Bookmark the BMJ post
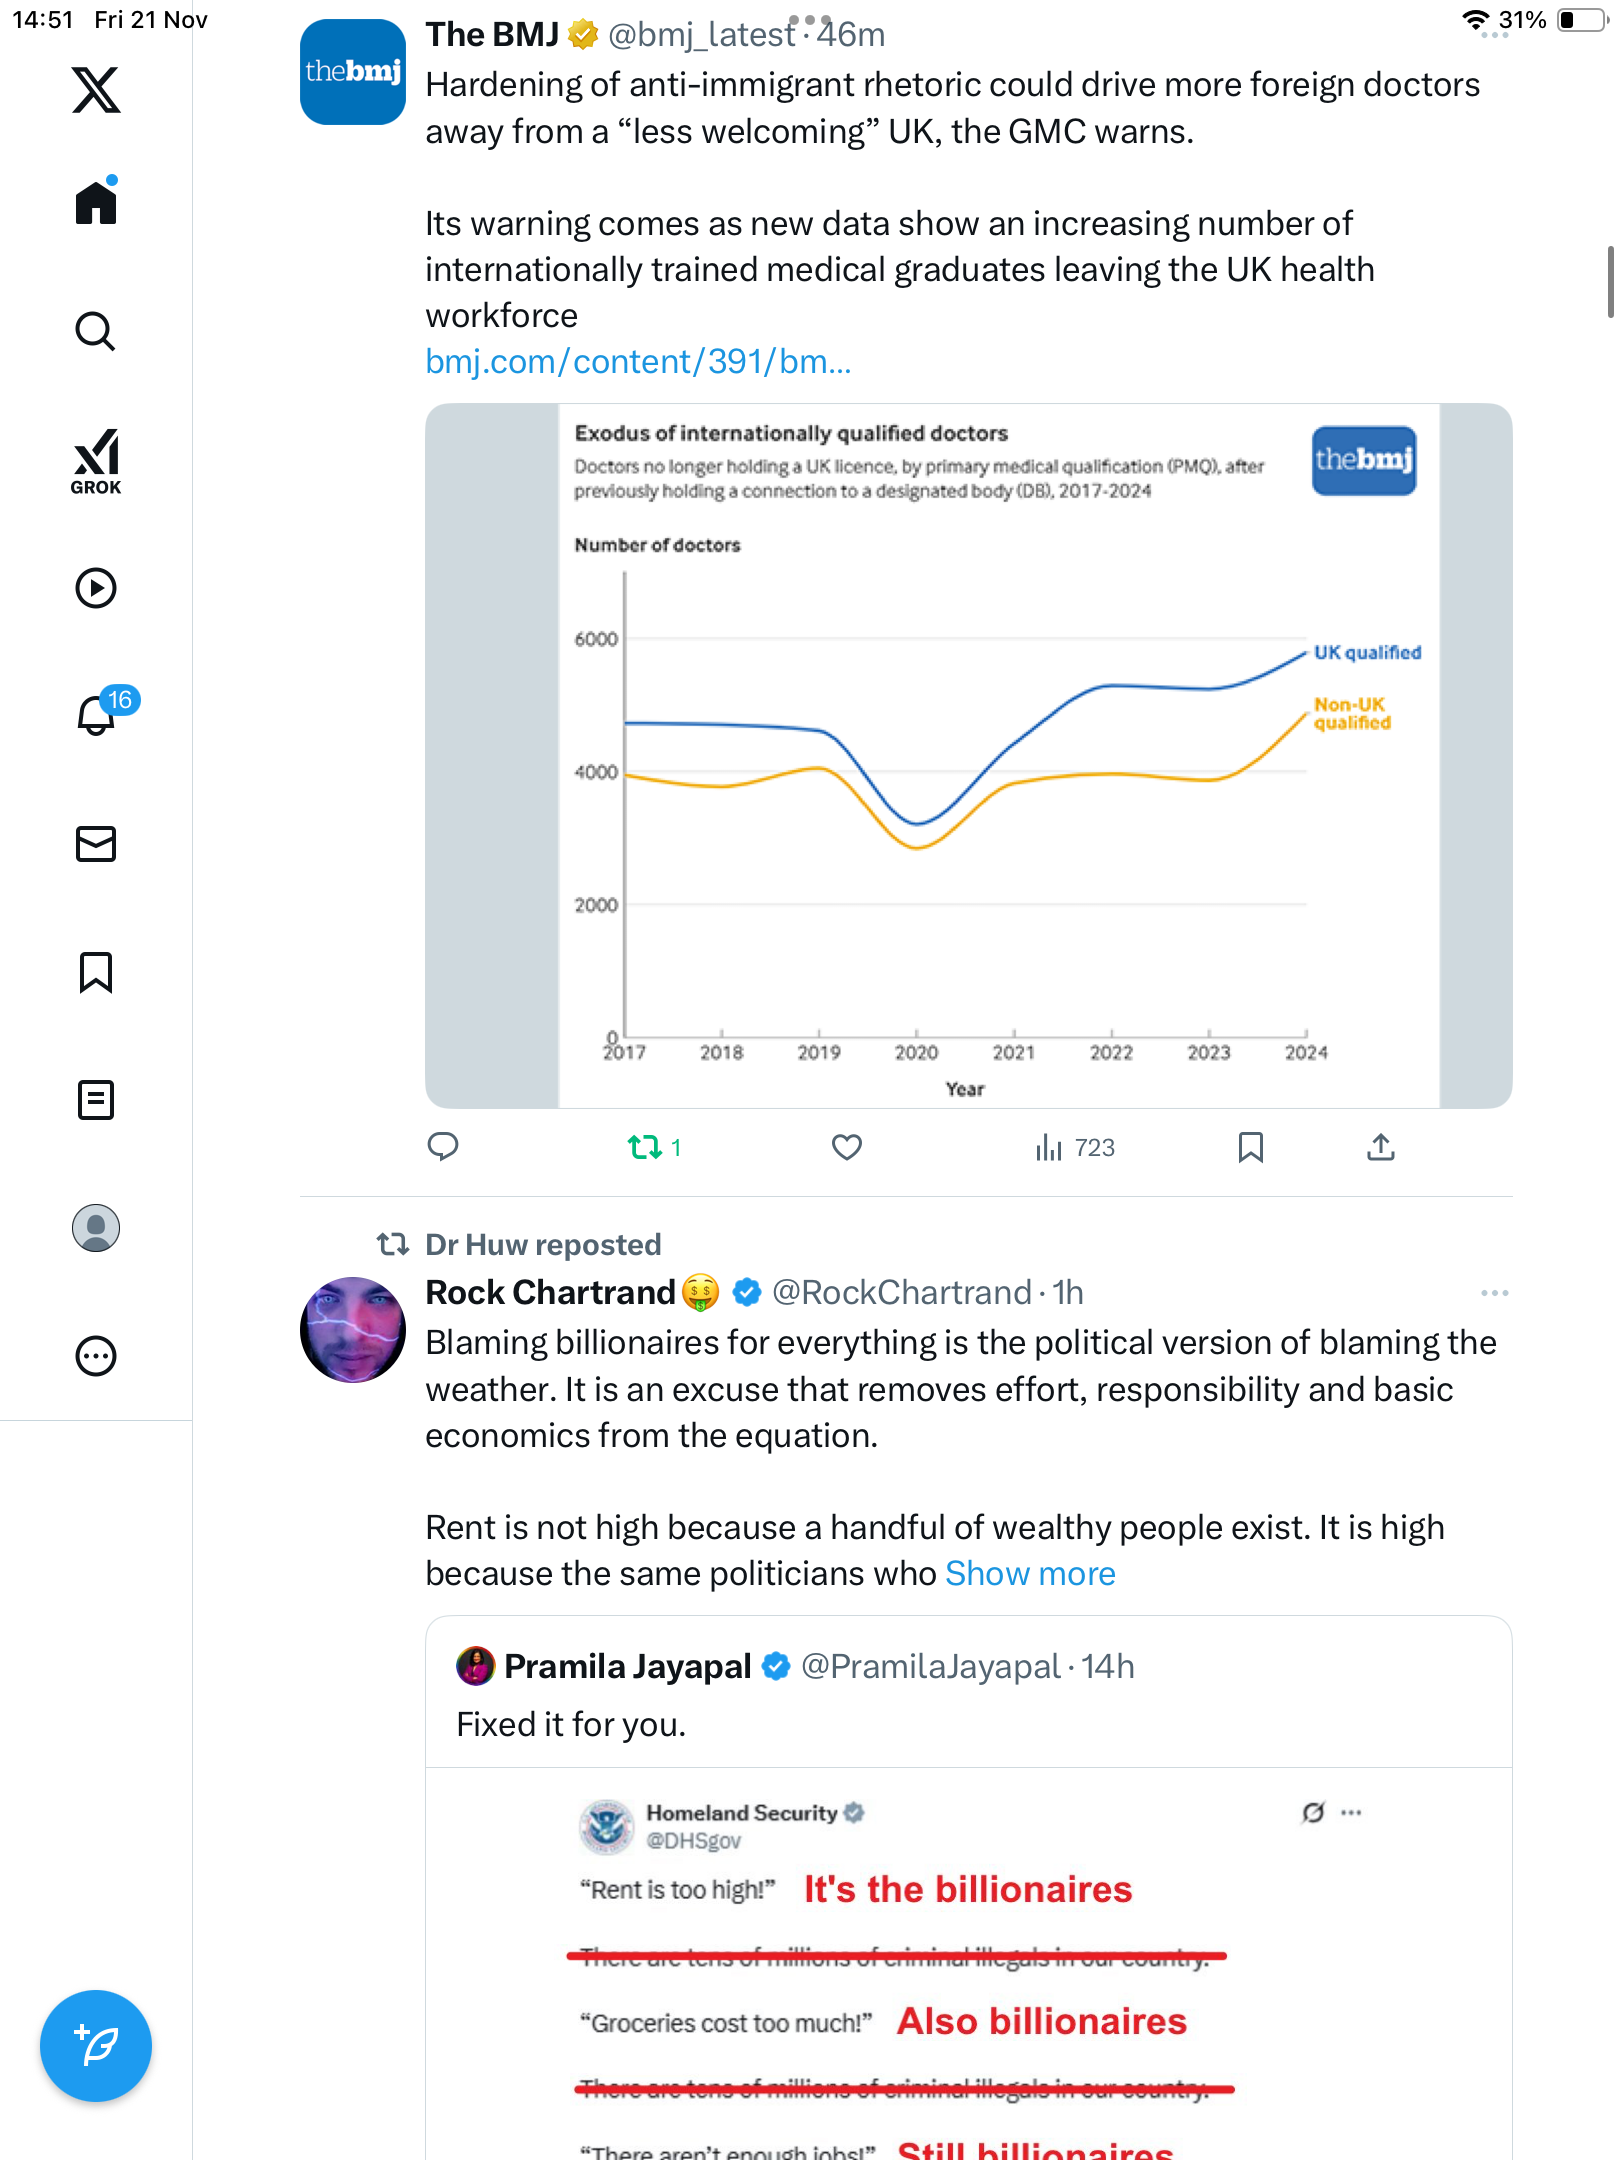 pyautogui.click(x=1250, y=1147)
